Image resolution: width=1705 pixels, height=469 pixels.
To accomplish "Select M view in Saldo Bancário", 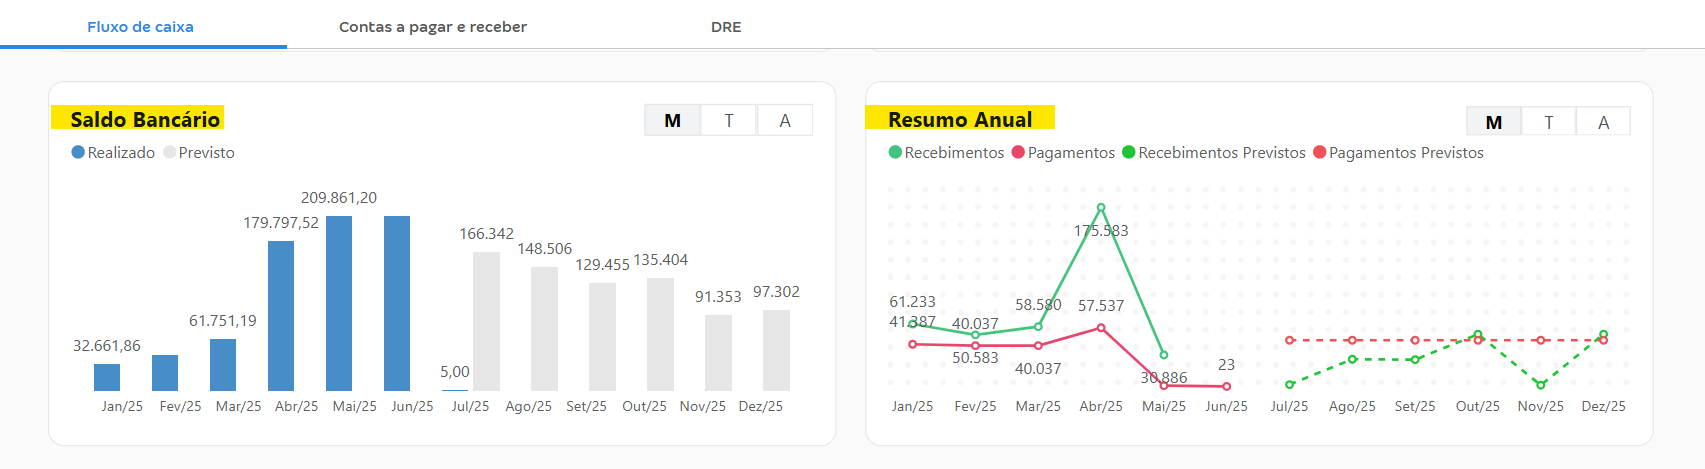I will (672, 121).
